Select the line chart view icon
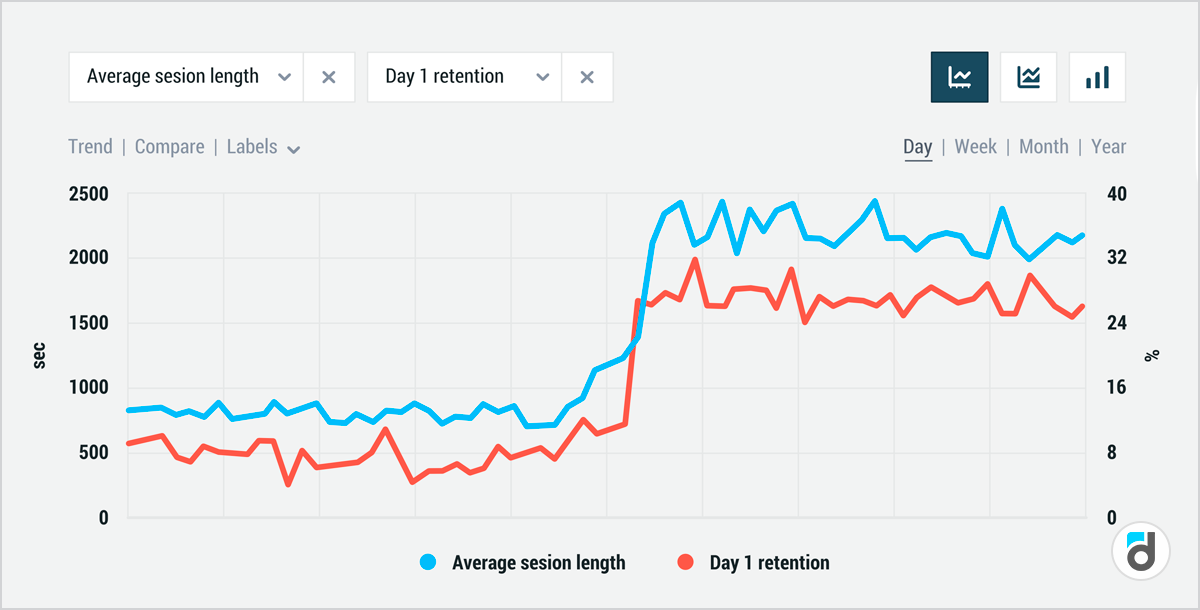The height and width of the screenshot is (610, 1200). click(959, 77)
